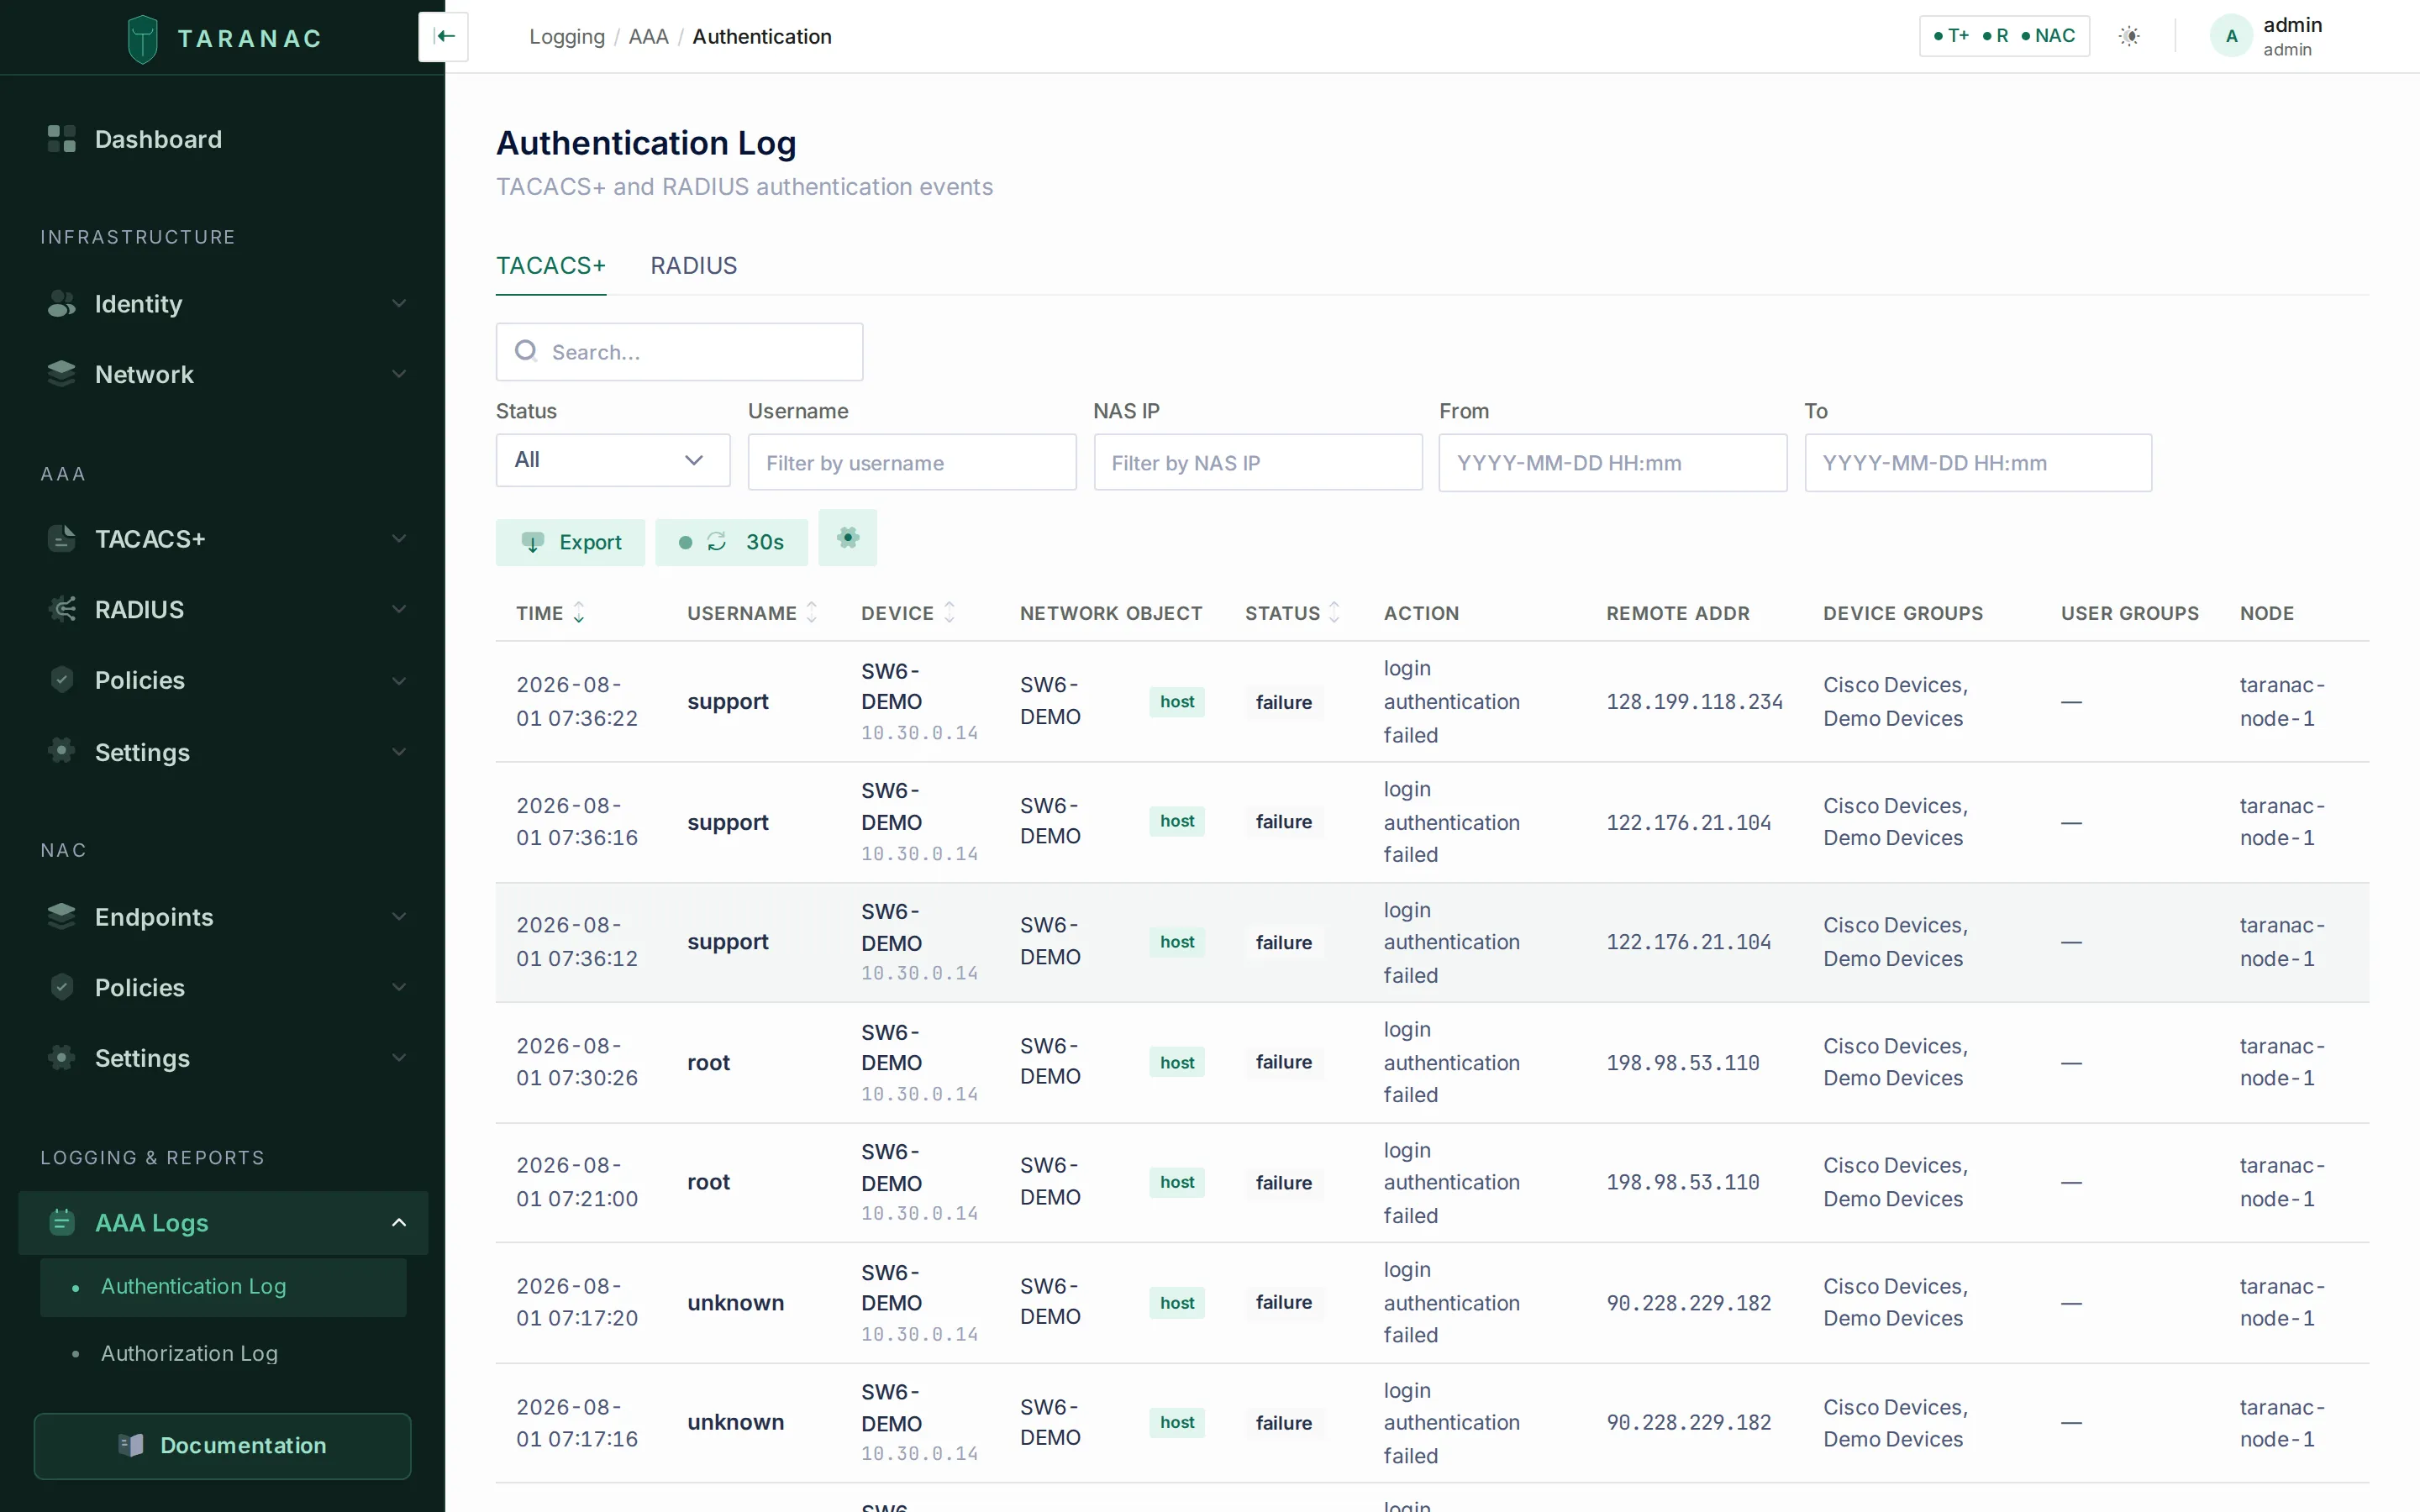
Task: Select the TACACS+ tab
Action: [551, 265]
